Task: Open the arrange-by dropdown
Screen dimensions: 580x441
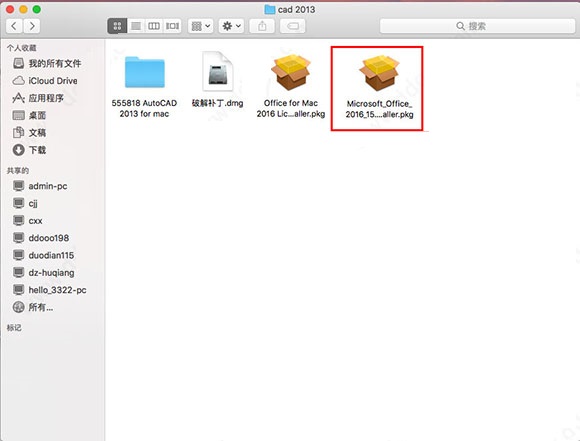Action: click(200, 26)
